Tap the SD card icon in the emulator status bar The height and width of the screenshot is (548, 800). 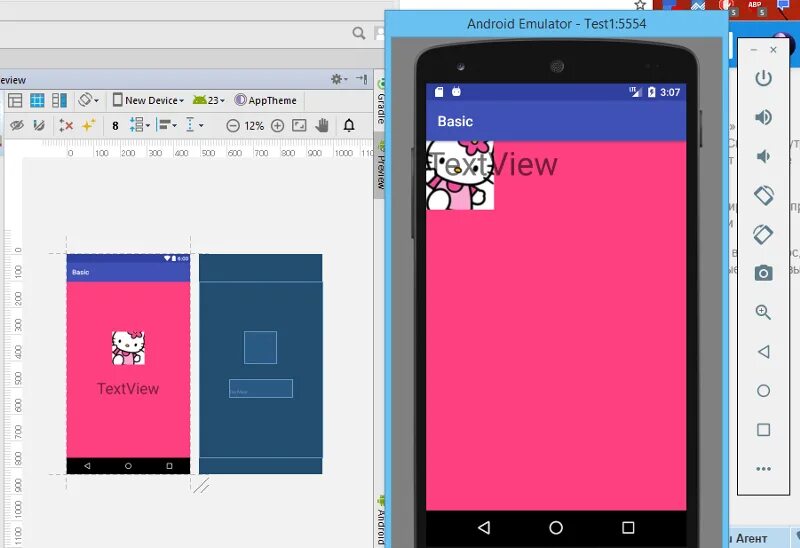(x=439, y=91)
